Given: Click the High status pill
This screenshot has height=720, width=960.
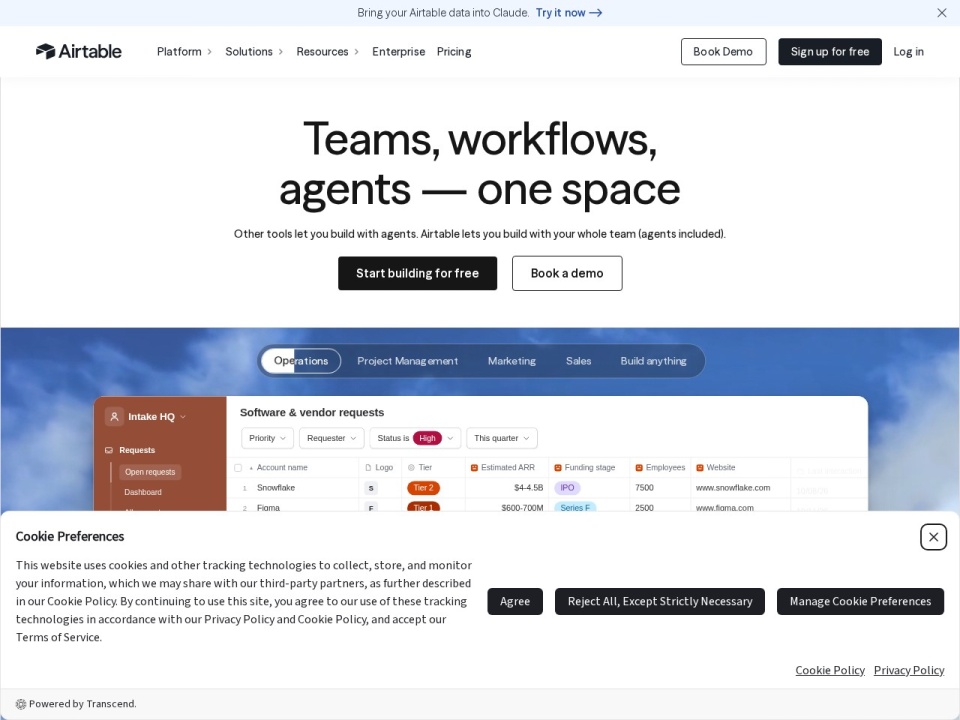Looking at the screenshot, I should click(427, 438).
